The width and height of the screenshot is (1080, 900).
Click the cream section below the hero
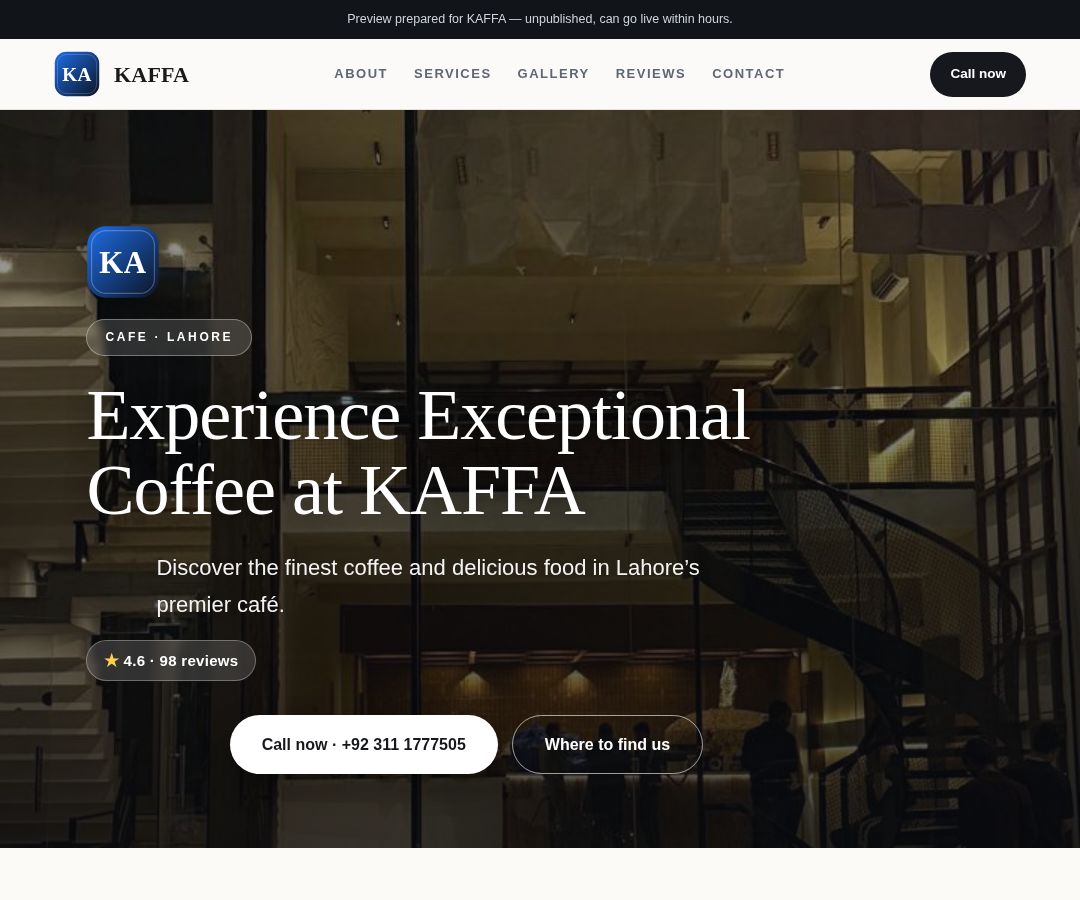click(x=540, y=874)
